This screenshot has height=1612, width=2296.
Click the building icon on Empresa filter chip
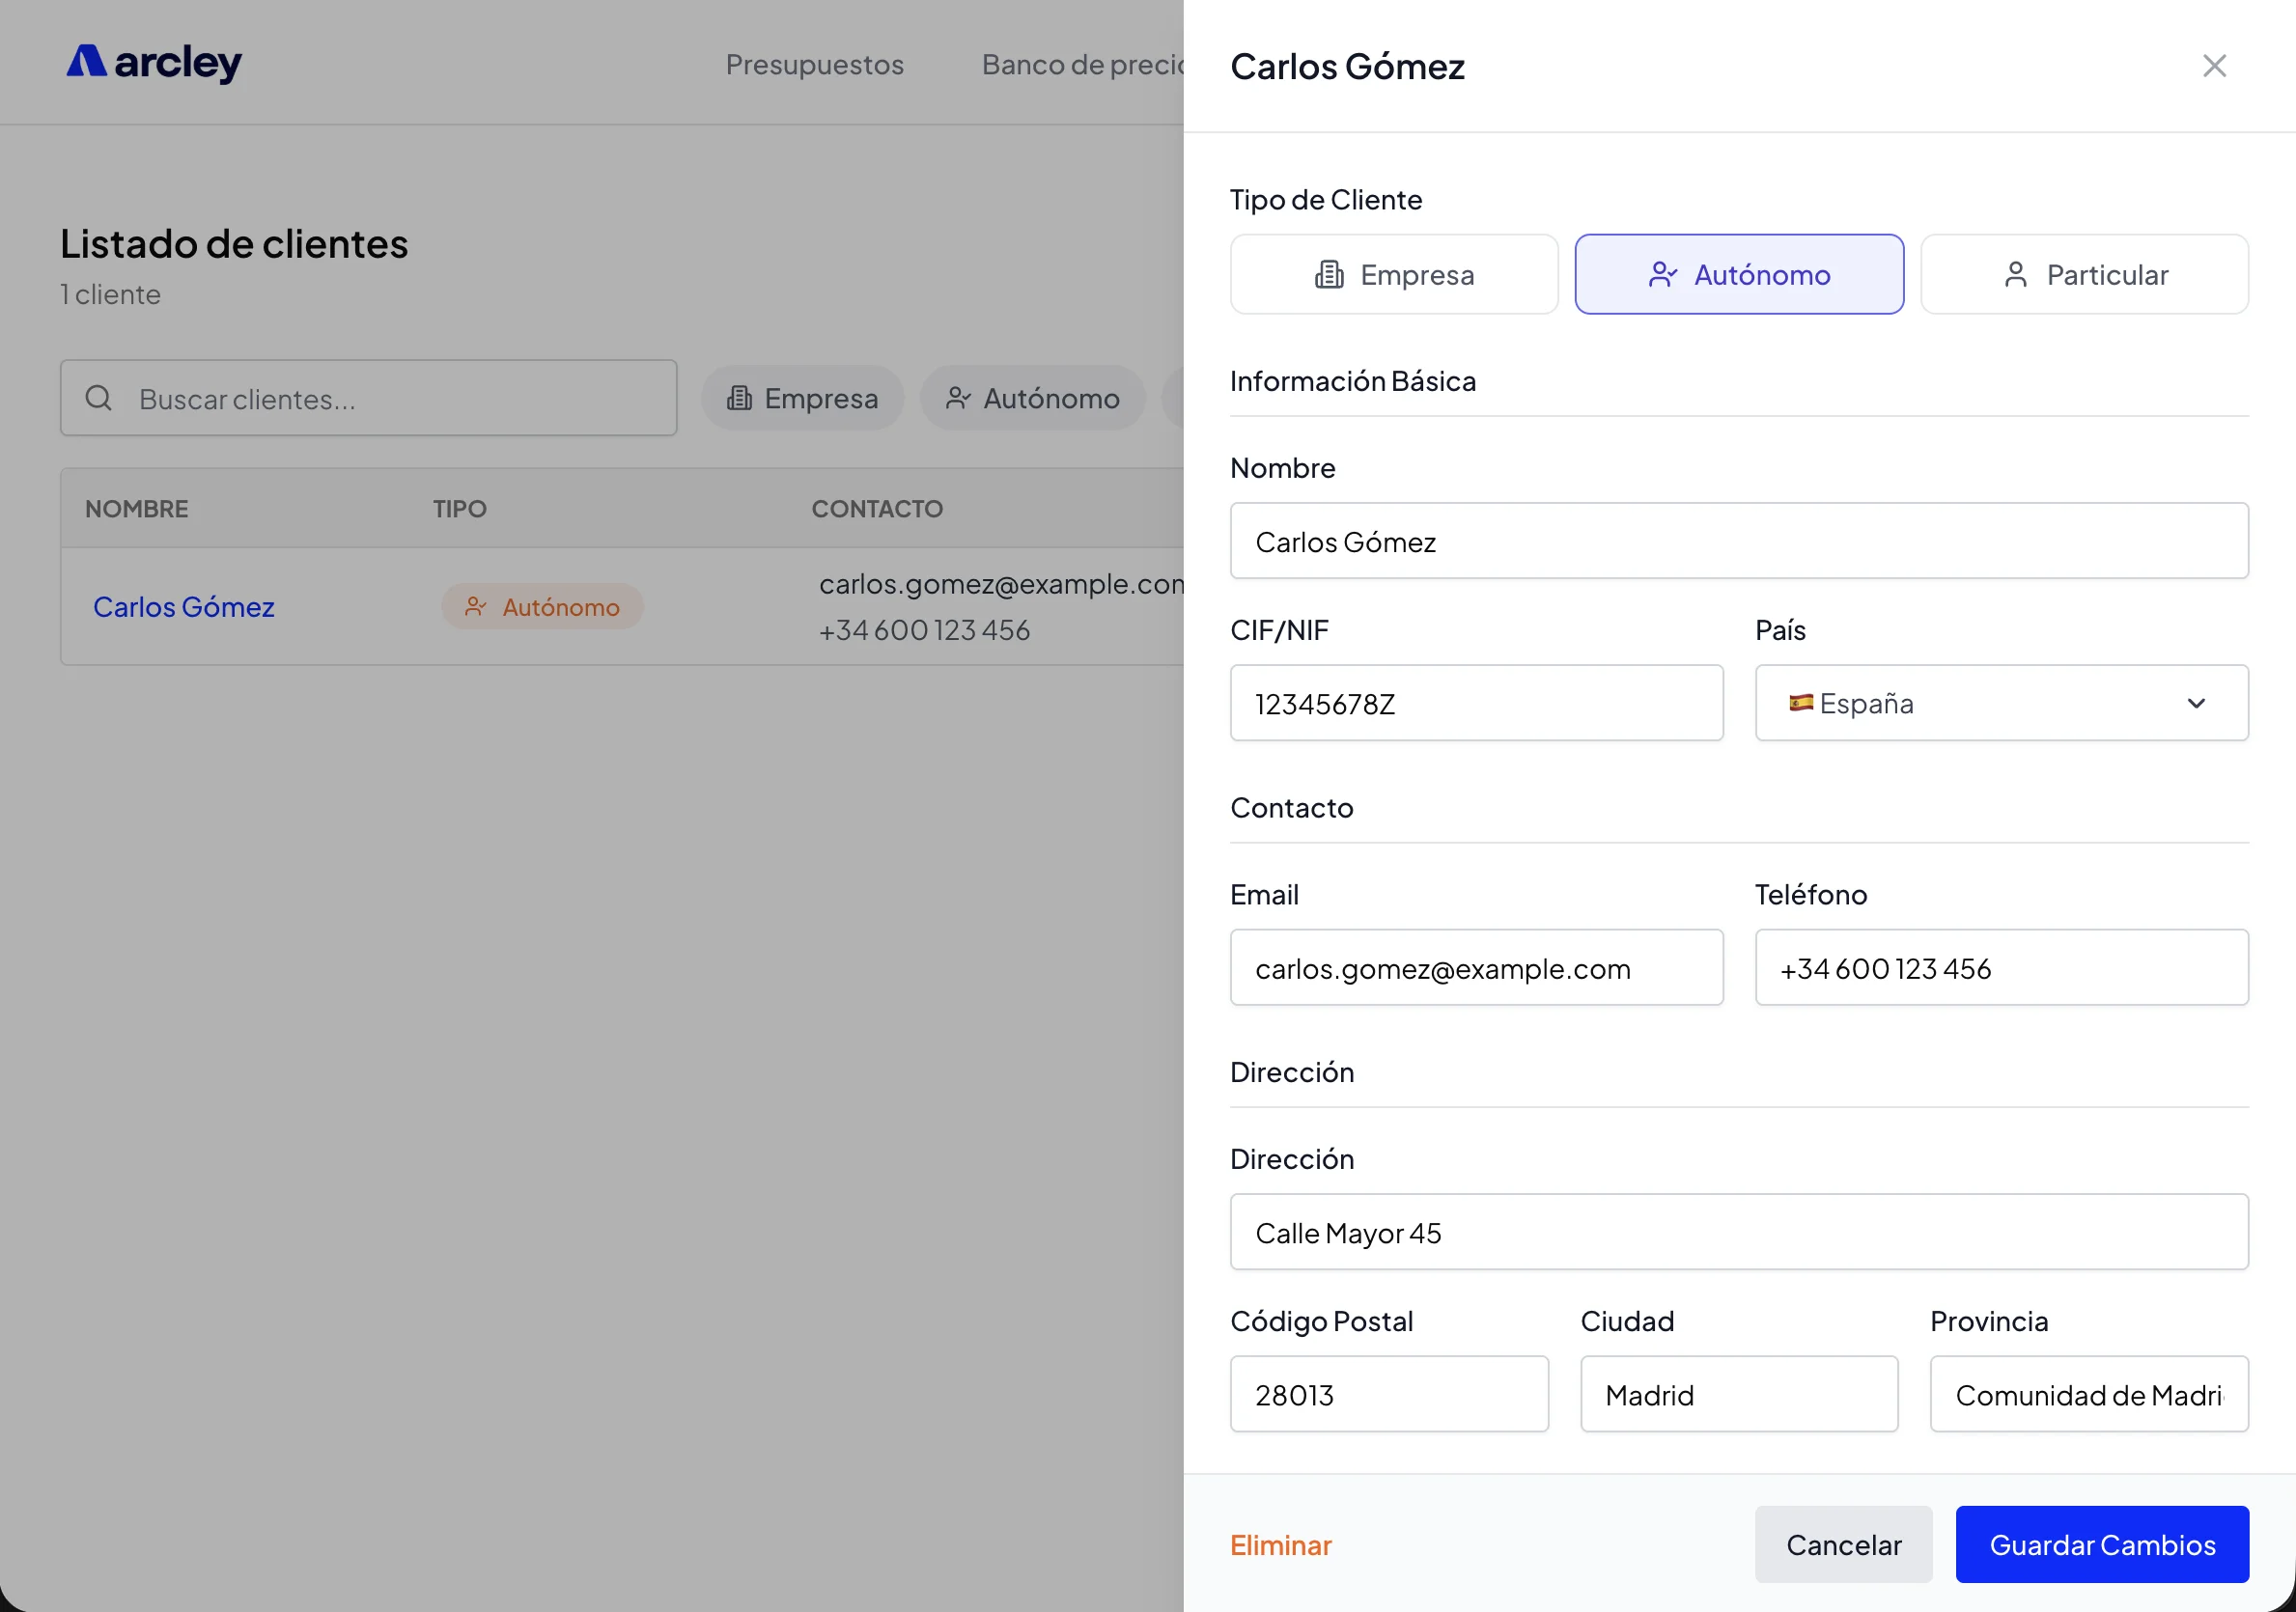coord(739,398)
